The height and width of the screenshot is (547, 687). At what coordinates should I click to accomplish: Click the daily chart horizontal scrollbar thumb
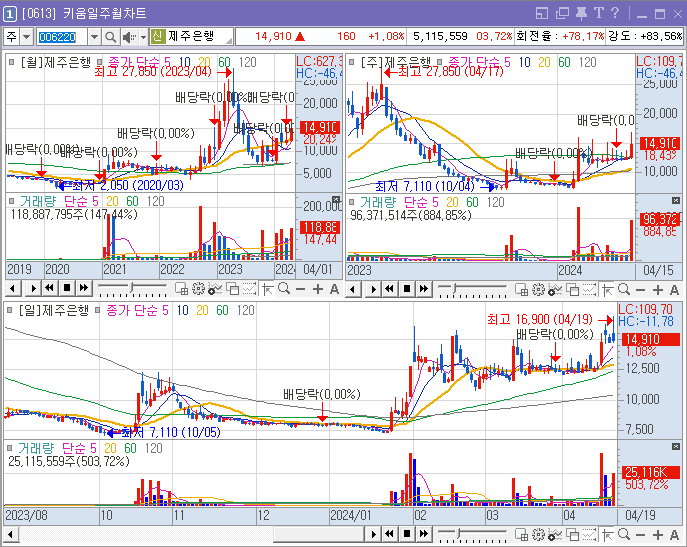[x=319, y=535]
